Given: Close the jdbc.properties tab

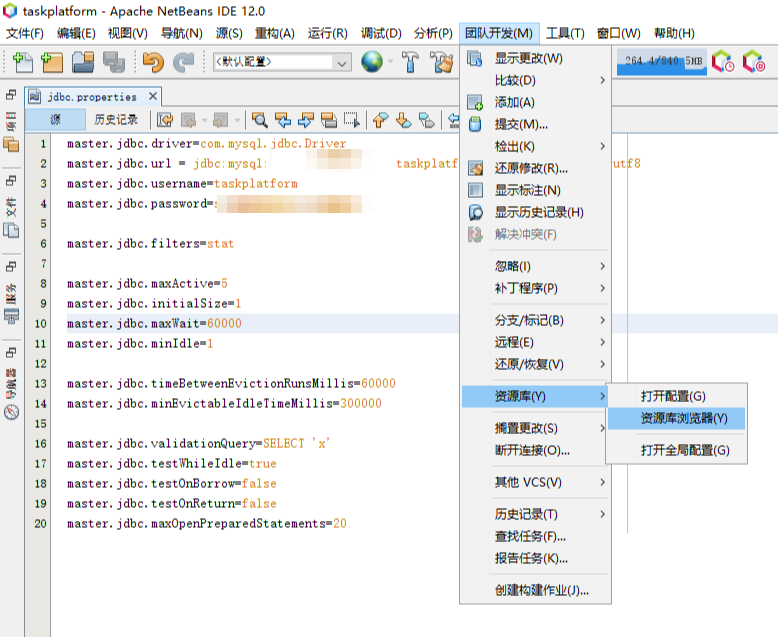Looking at the screenshot, I should coord(153,96).
